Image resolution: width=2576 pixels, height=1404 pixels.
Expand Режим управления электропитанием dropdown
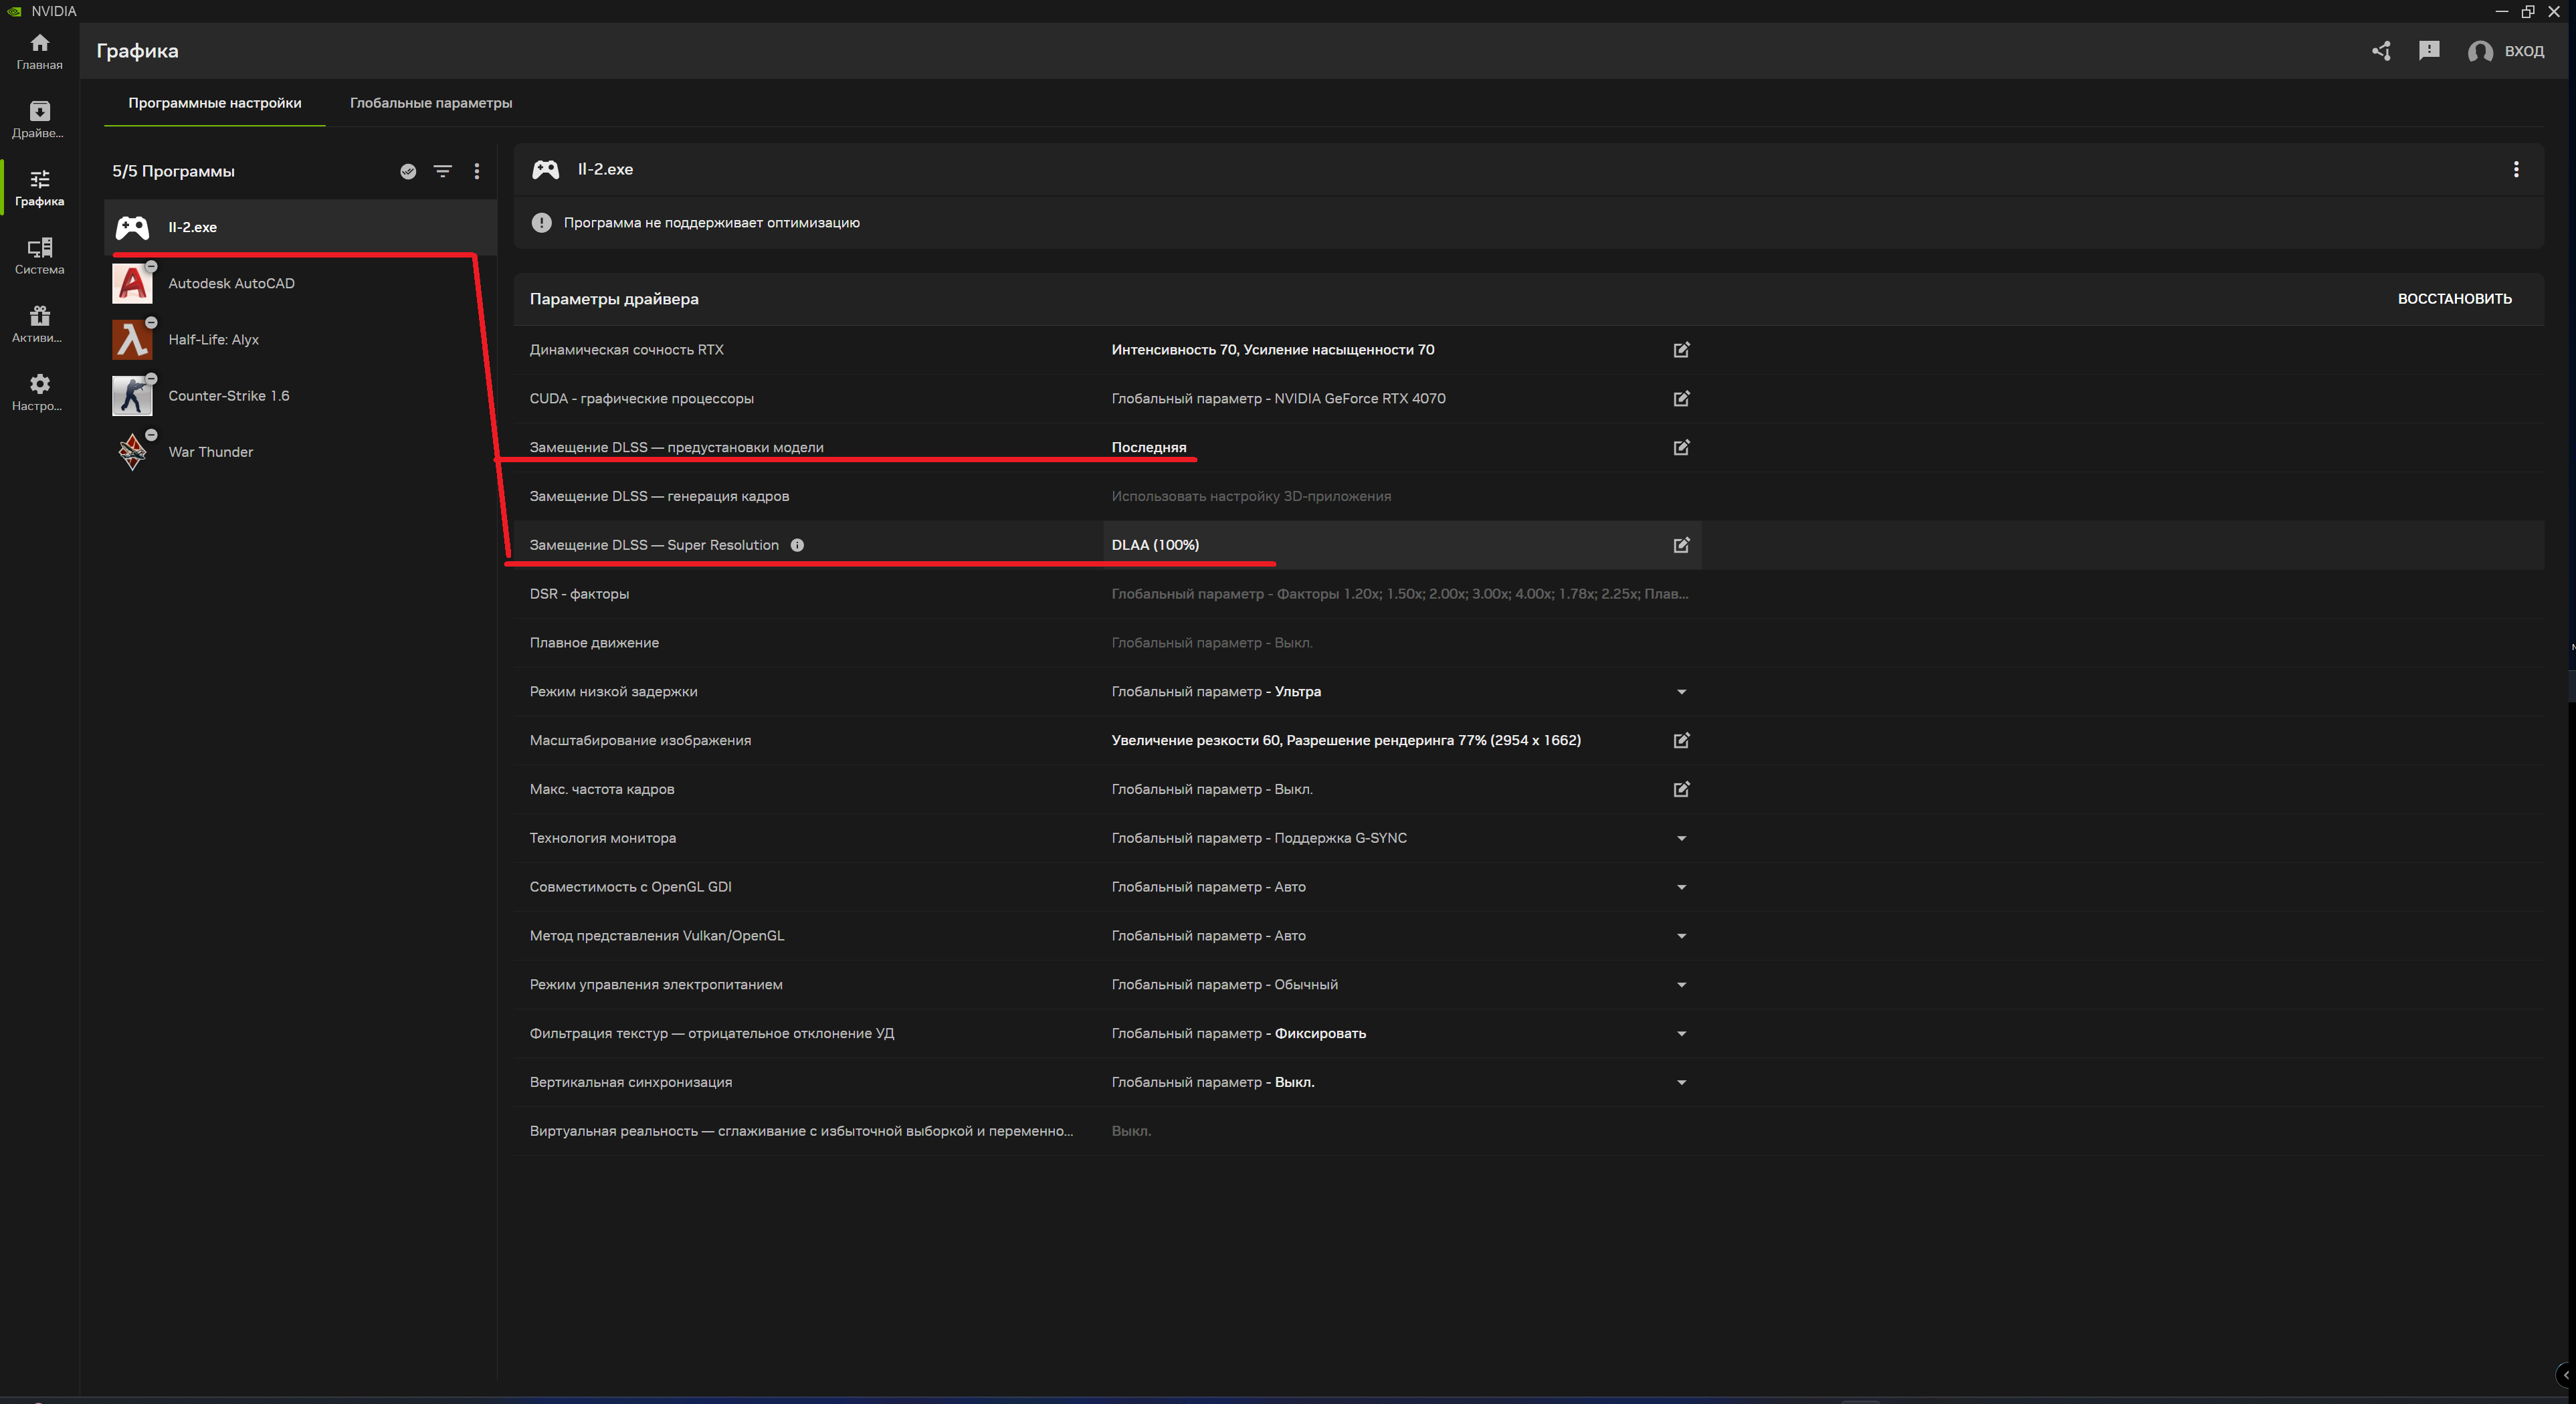[x=1681, y=985]
